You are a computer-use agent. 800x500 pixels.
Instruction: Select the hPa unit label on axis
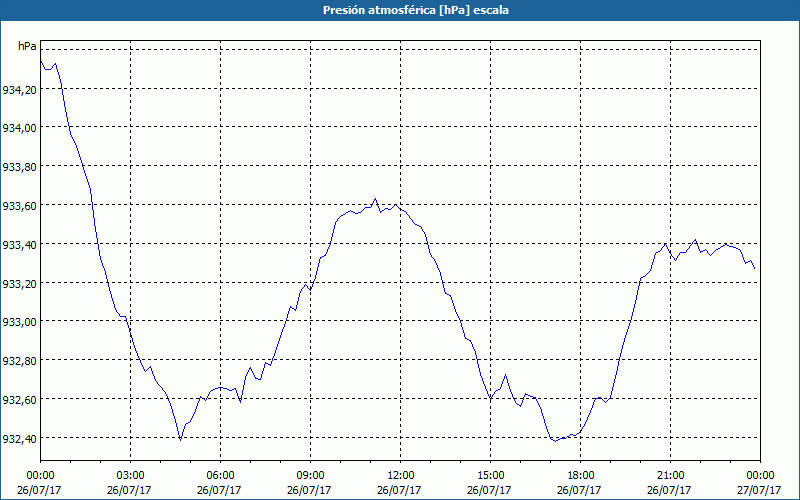(27, 46)
